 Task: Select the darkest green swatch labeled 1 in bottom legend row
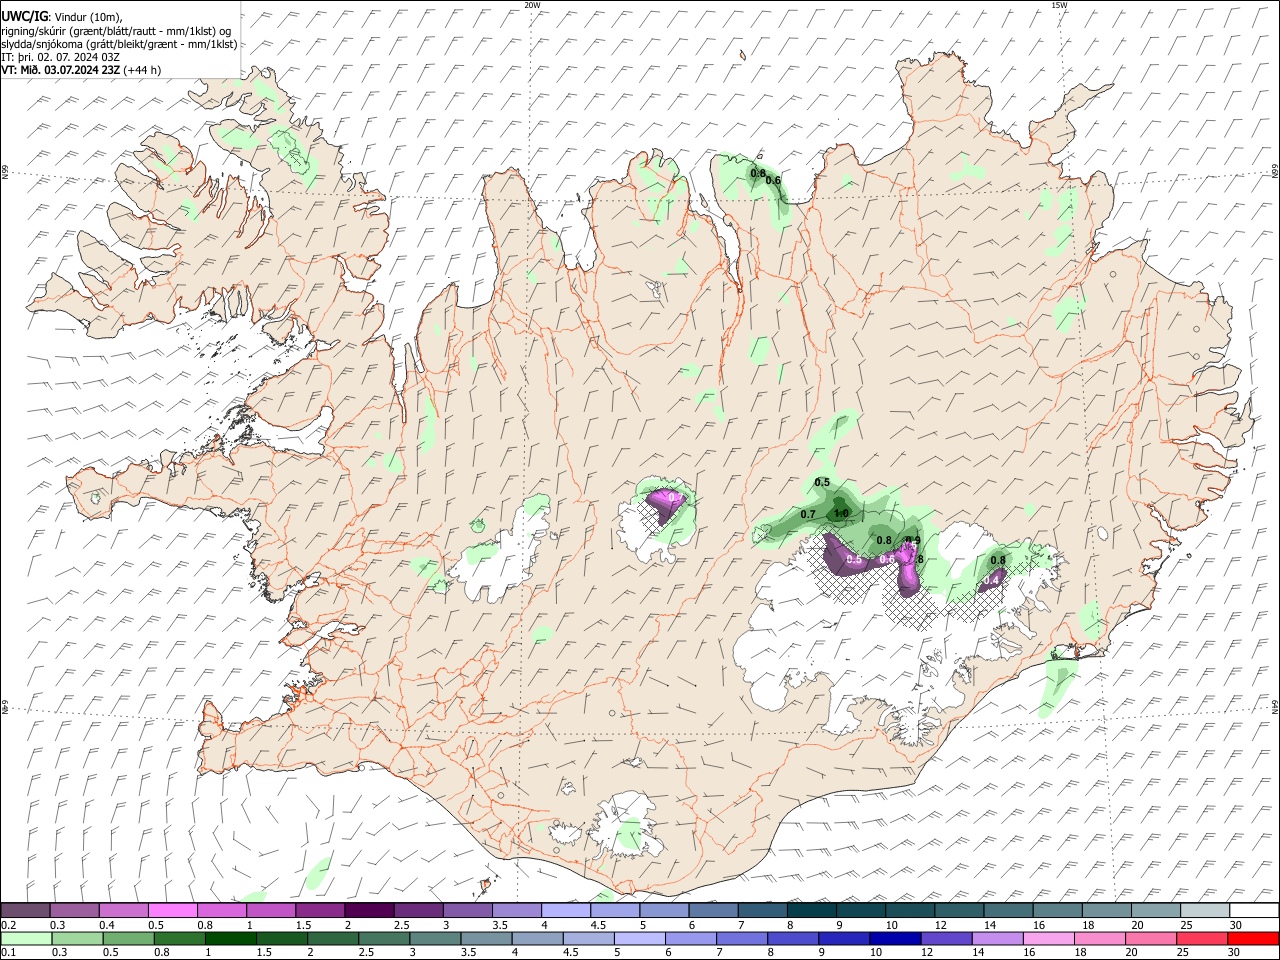click(x=230, y=939)
